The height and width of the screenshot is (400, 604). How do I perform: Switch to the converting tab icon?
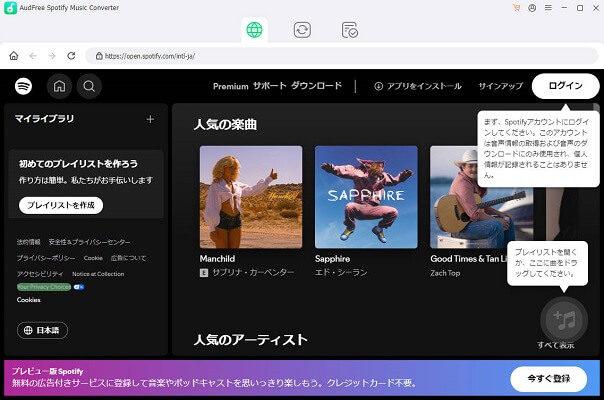[x=302, y=30]
